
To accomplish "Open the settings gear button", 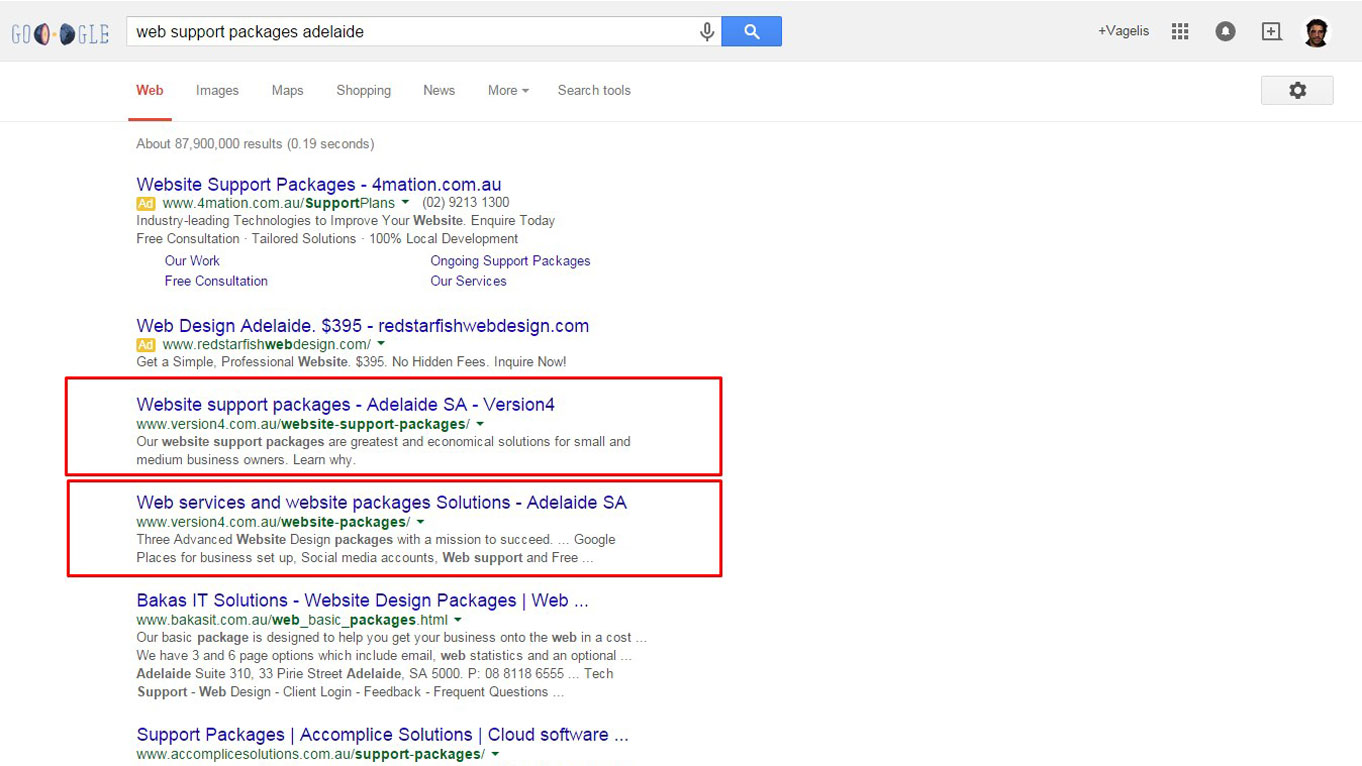I will pos(1297,90).
